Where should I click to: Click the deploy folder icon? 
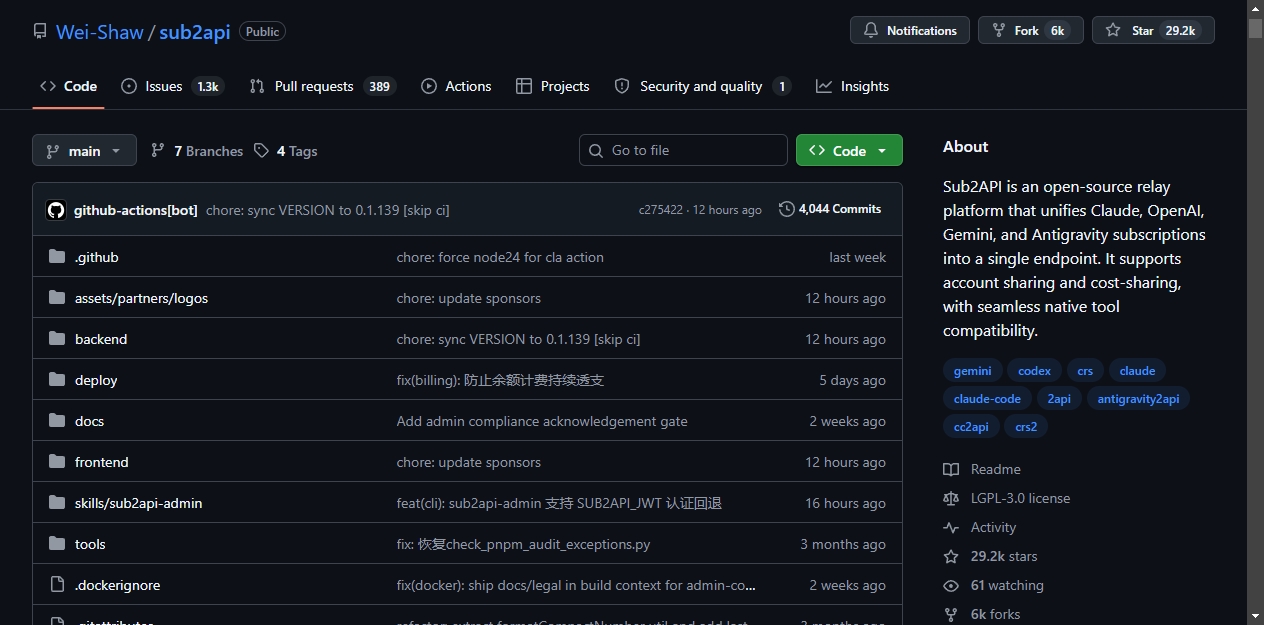pyautogui.click(x=57, y=380)
